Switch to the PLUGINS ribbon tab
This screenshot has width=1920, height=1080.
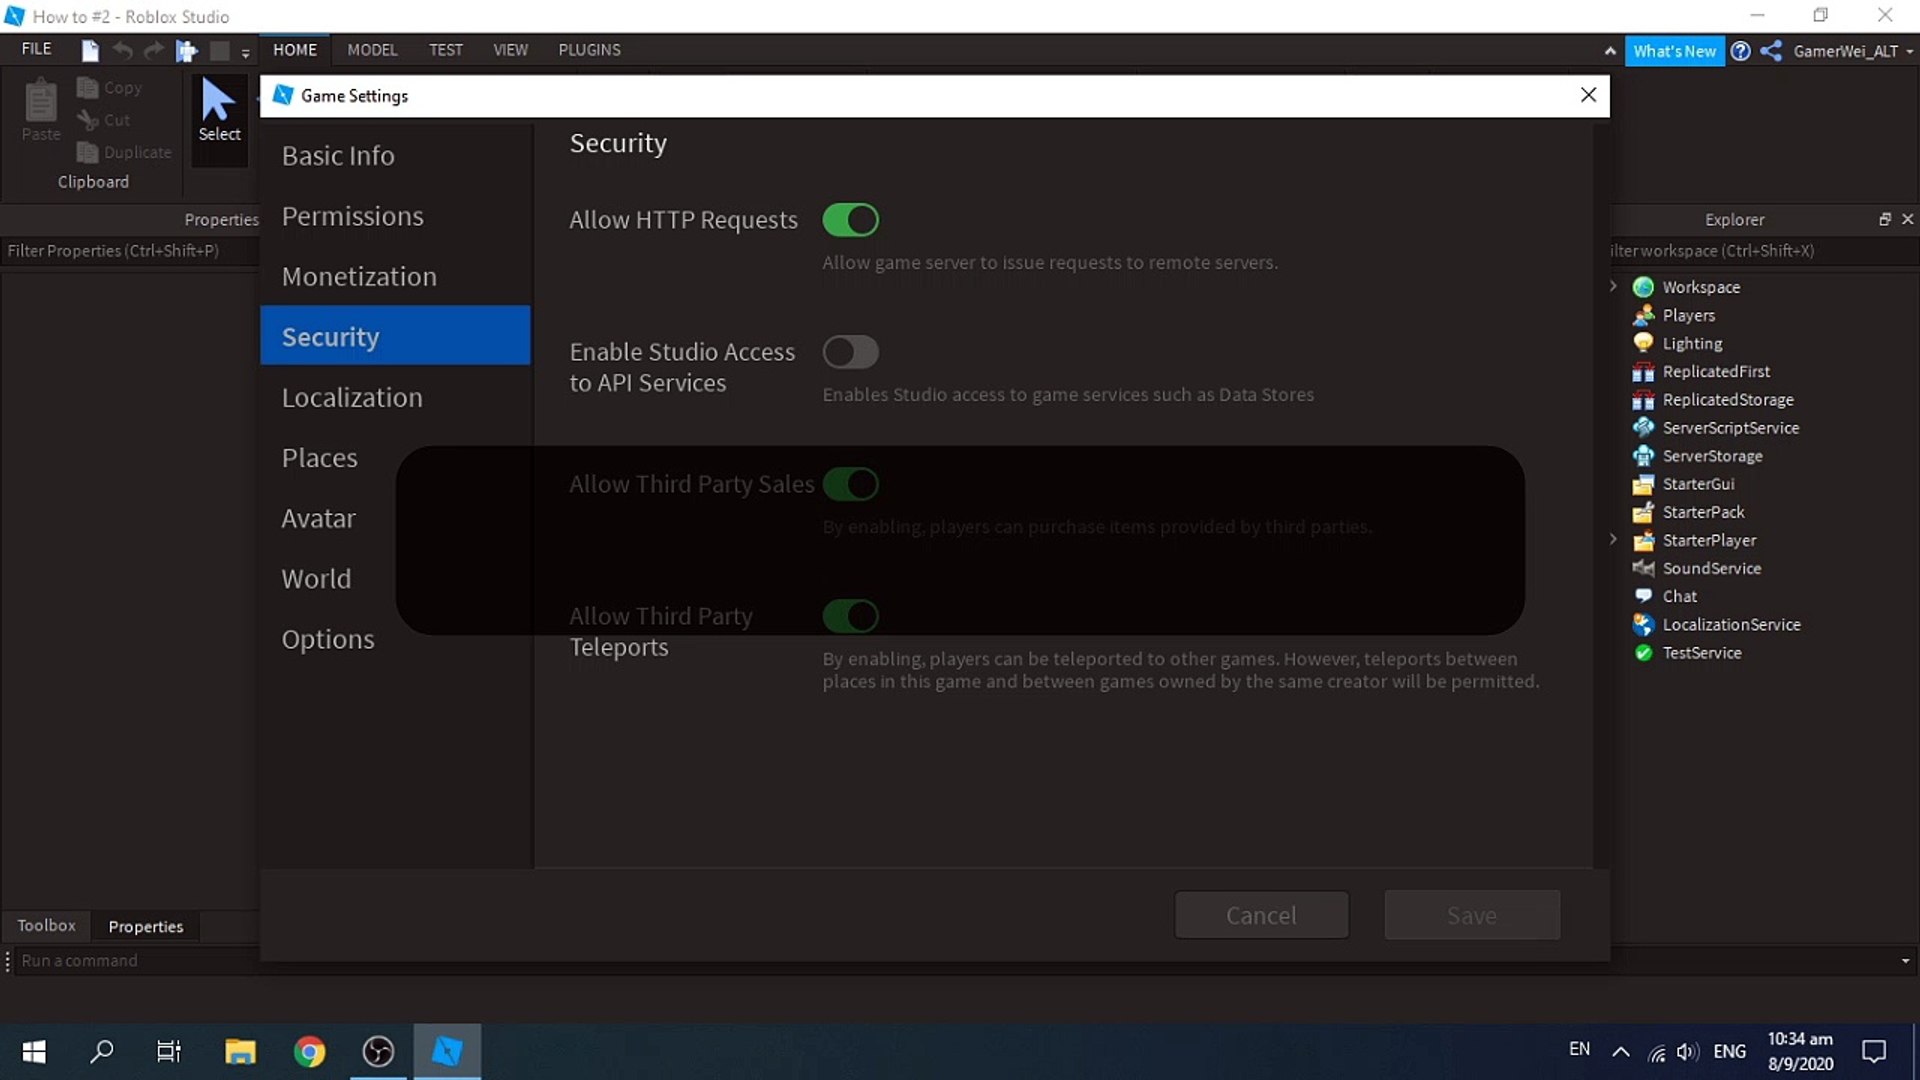click(589, 50)
